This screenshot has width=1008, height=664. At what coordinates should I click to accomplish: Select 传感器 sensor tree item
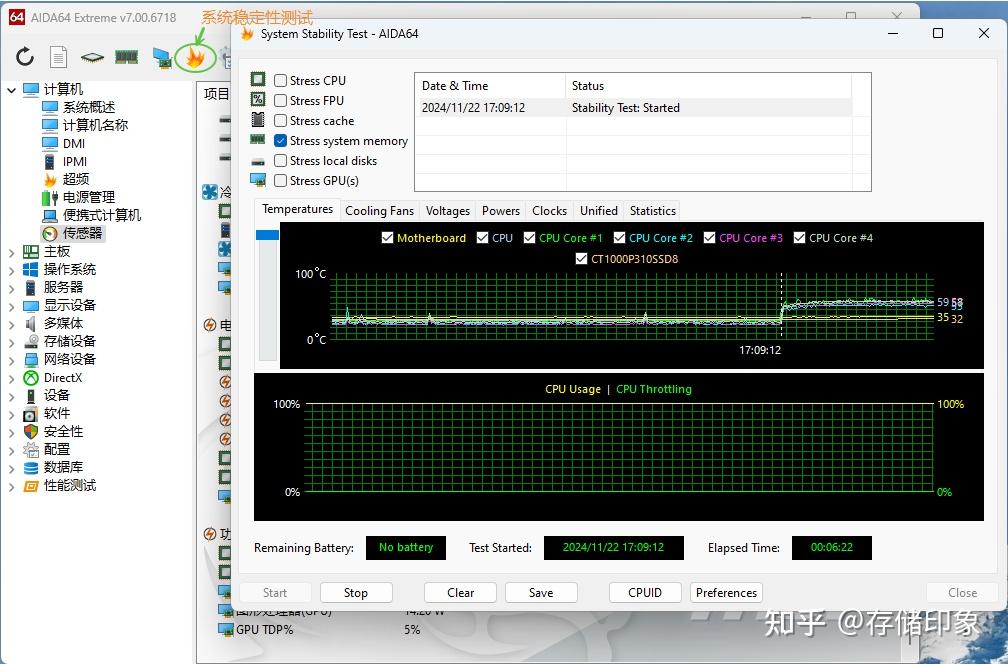point(82,233)
